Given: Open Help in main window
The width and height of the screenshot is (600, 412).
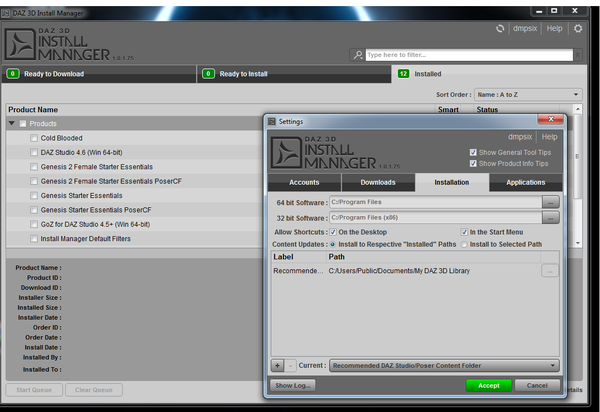Looking at the screenshot, I should tap(554, 29).
